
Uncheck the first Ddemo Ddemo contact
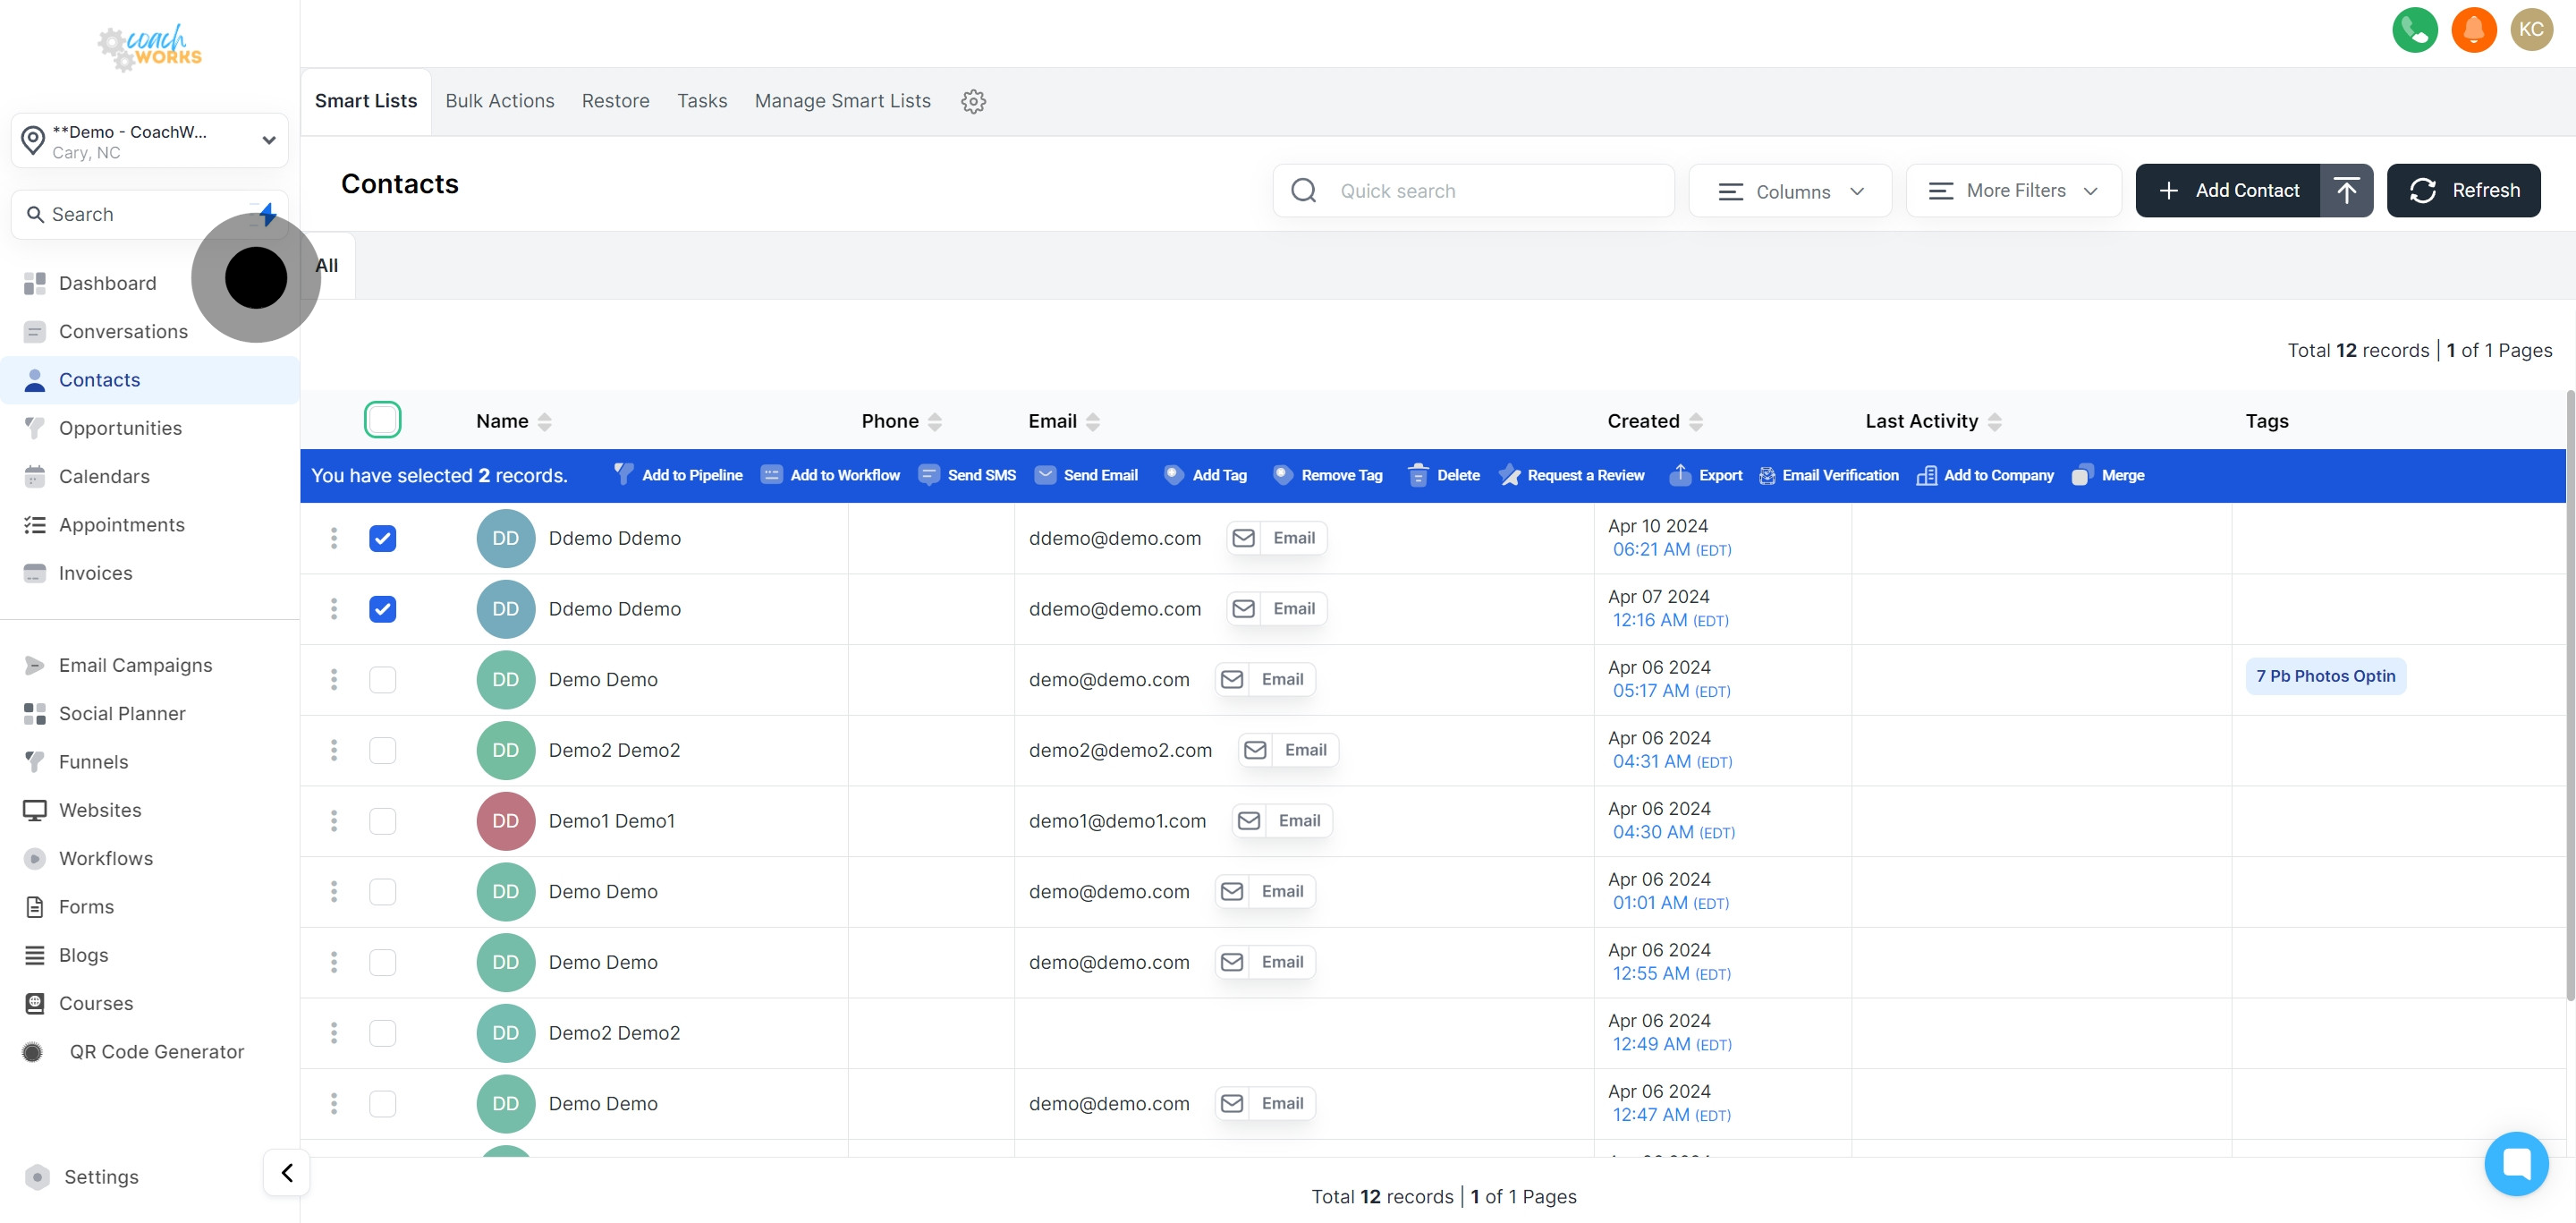click(382, 538)
